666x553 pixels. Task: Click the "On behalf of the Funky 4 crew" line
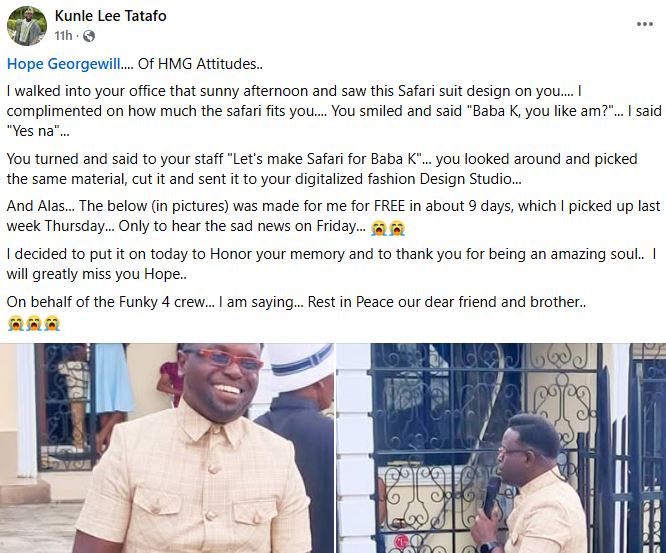[x=300, y=301]
